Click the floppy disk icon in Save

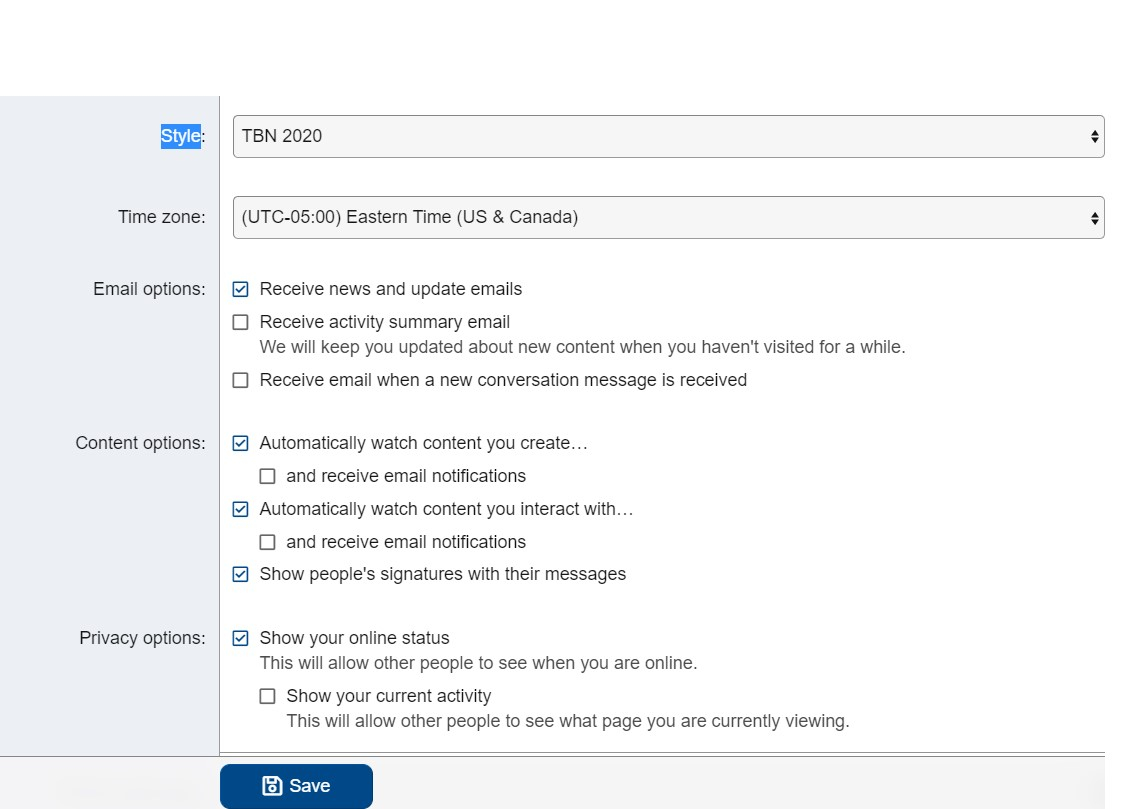(x=271, y=786)
